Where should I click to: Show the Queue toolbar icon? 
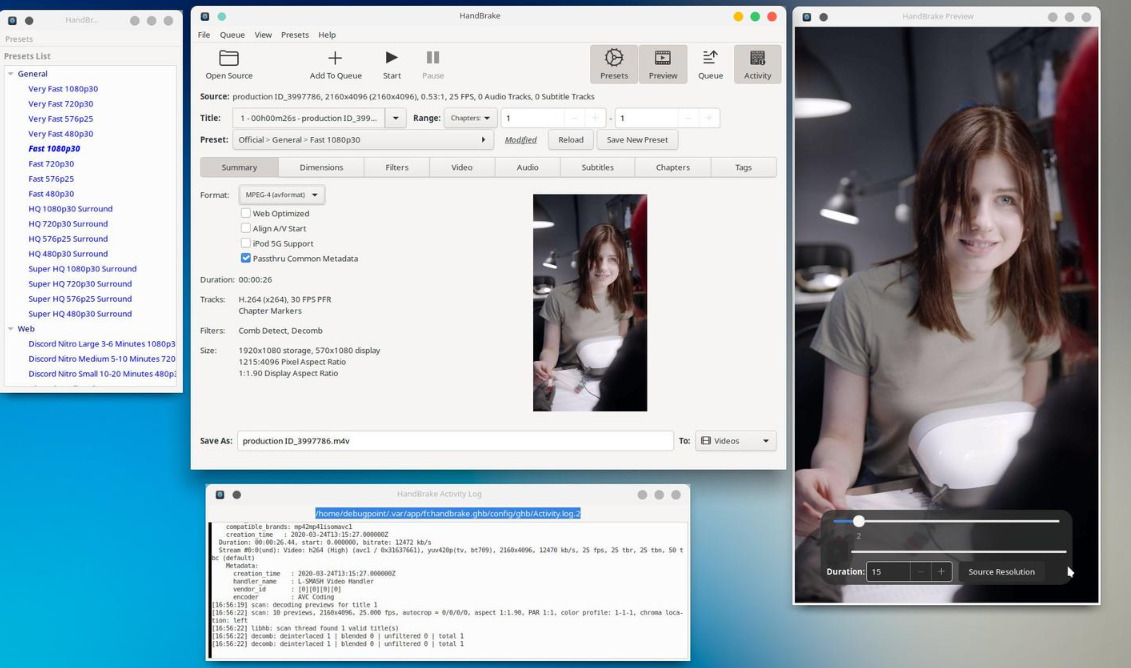[710, 58]
